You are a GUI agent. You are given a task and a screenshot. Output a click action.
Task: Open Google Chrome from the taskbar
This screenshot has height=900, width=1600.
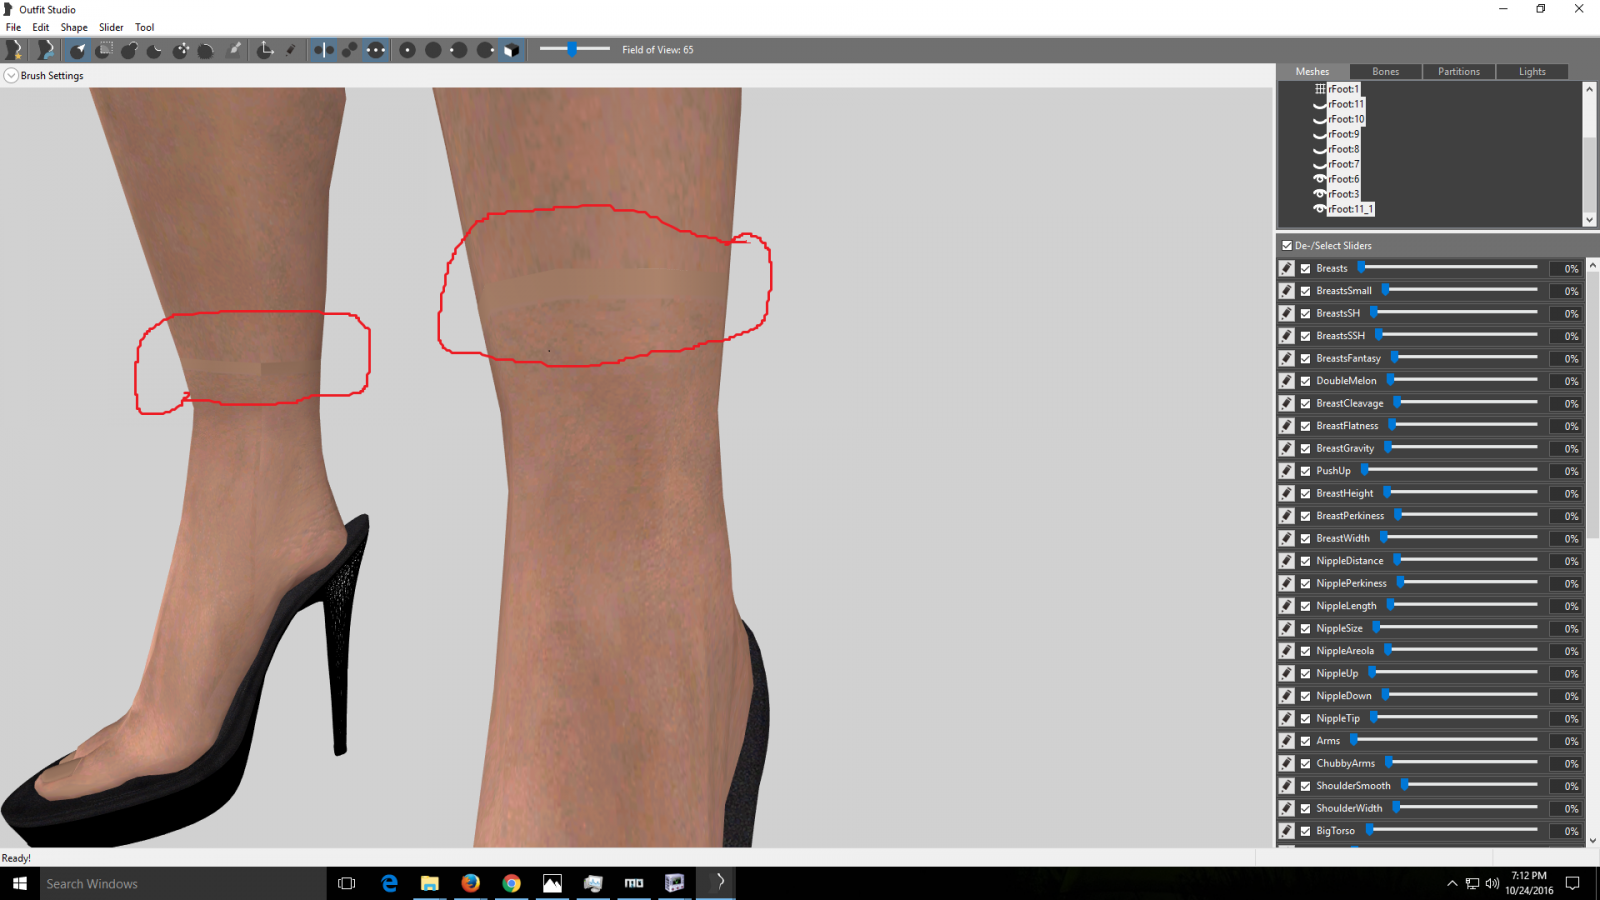(x=511, y=883)
